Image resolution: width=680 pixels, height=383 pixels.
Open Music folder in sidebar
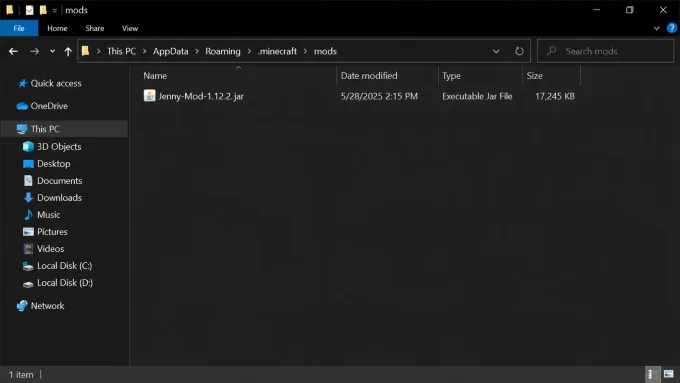click(x=49, y=215)
